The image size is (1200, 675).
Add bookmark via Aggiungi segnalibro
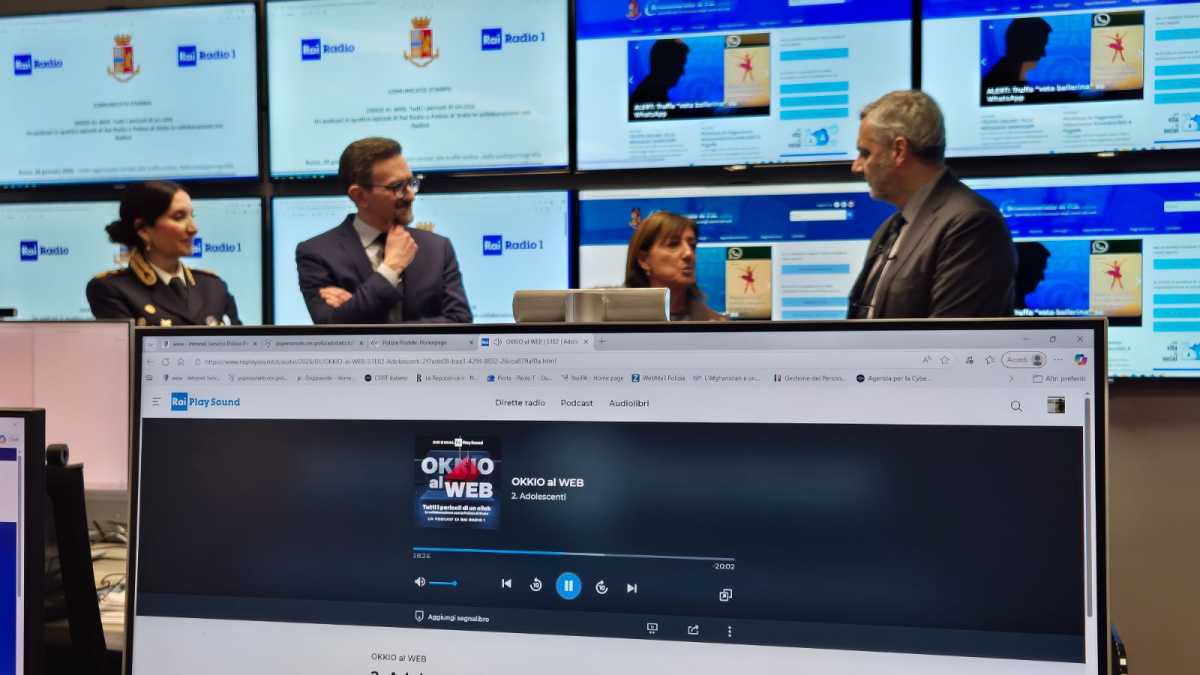tap(451, 618)
